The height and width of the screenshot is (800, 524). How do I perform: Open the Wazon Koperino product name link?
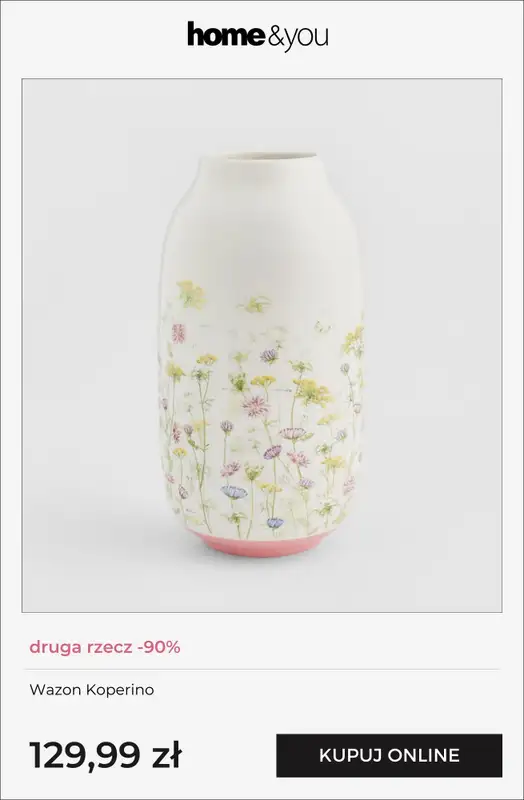click(x=92, y=690)
